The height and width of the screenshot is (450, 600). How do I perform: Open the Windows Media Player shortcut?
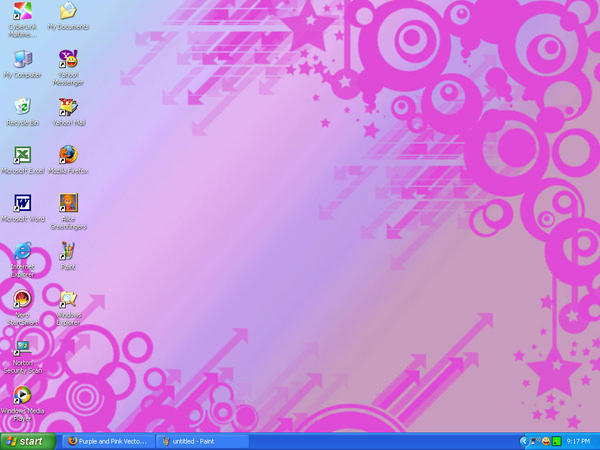pos(22,395)
